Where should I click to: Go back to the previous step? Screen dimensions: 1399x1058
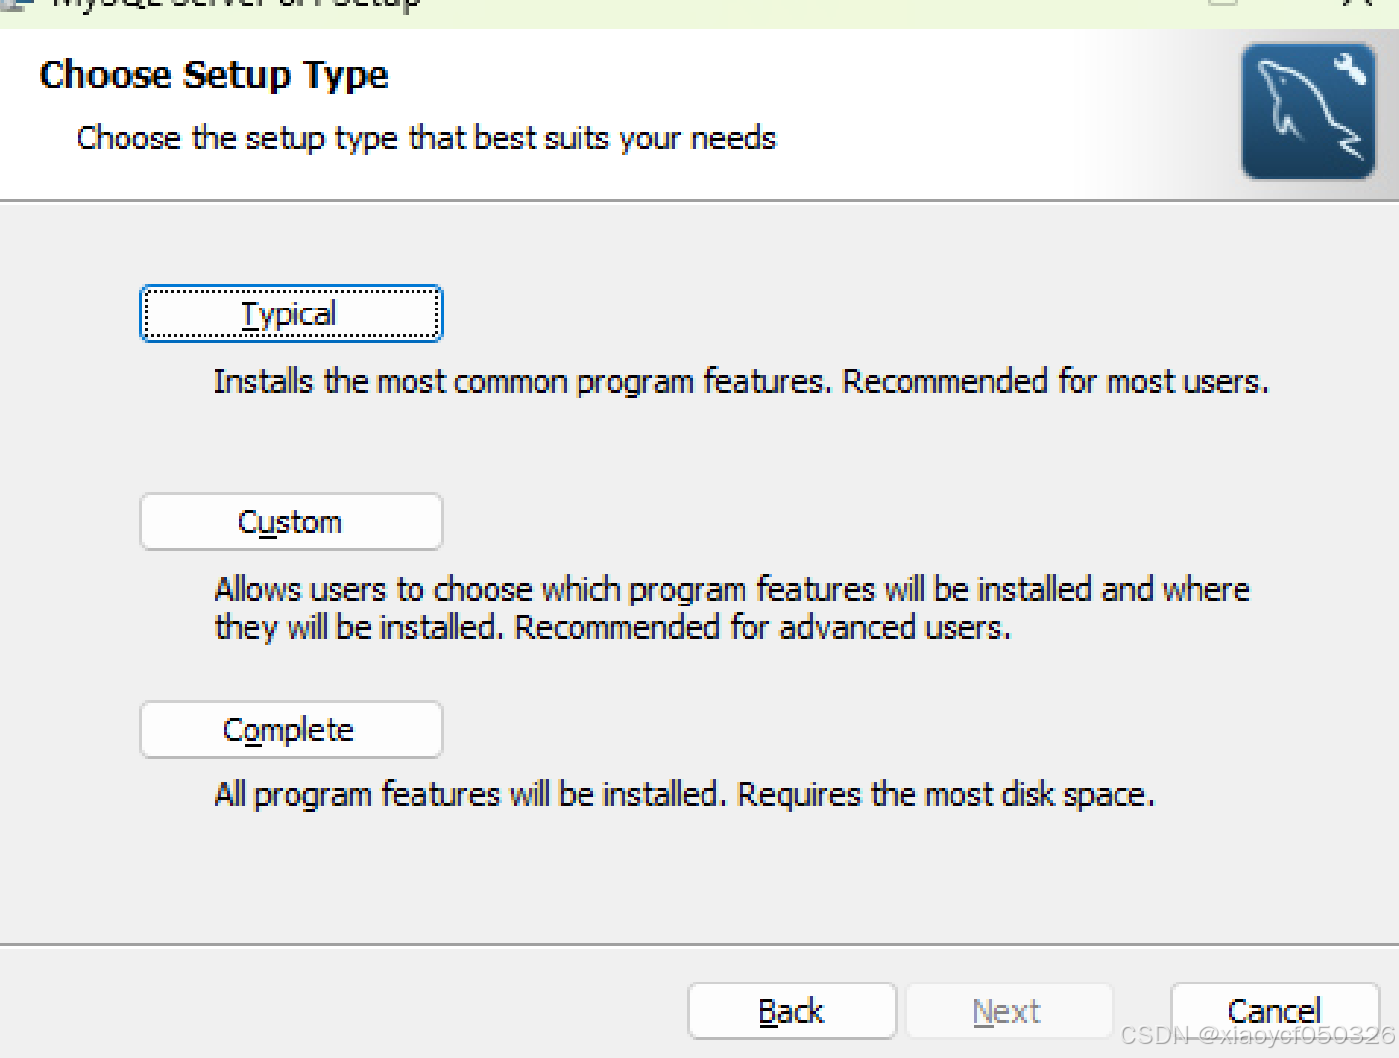(792, 1011)
